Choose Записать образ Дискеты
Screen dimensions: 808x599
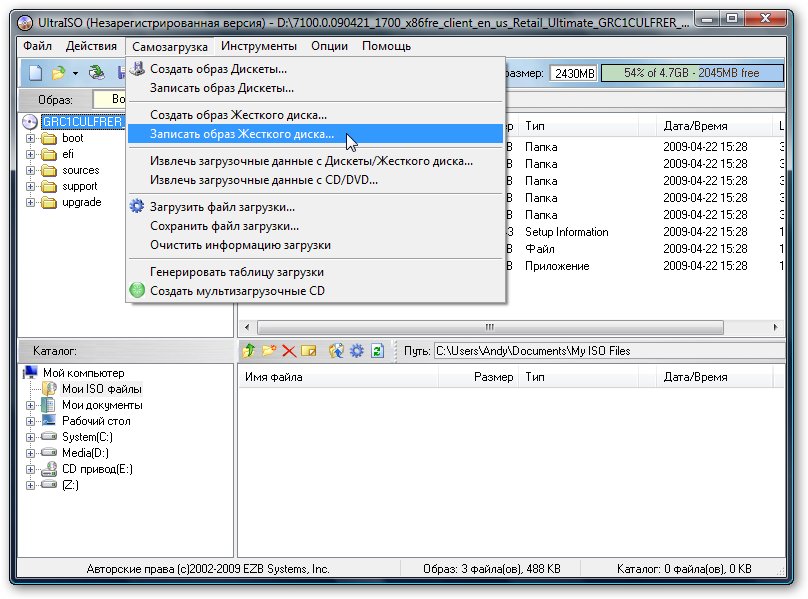[315, 88]
